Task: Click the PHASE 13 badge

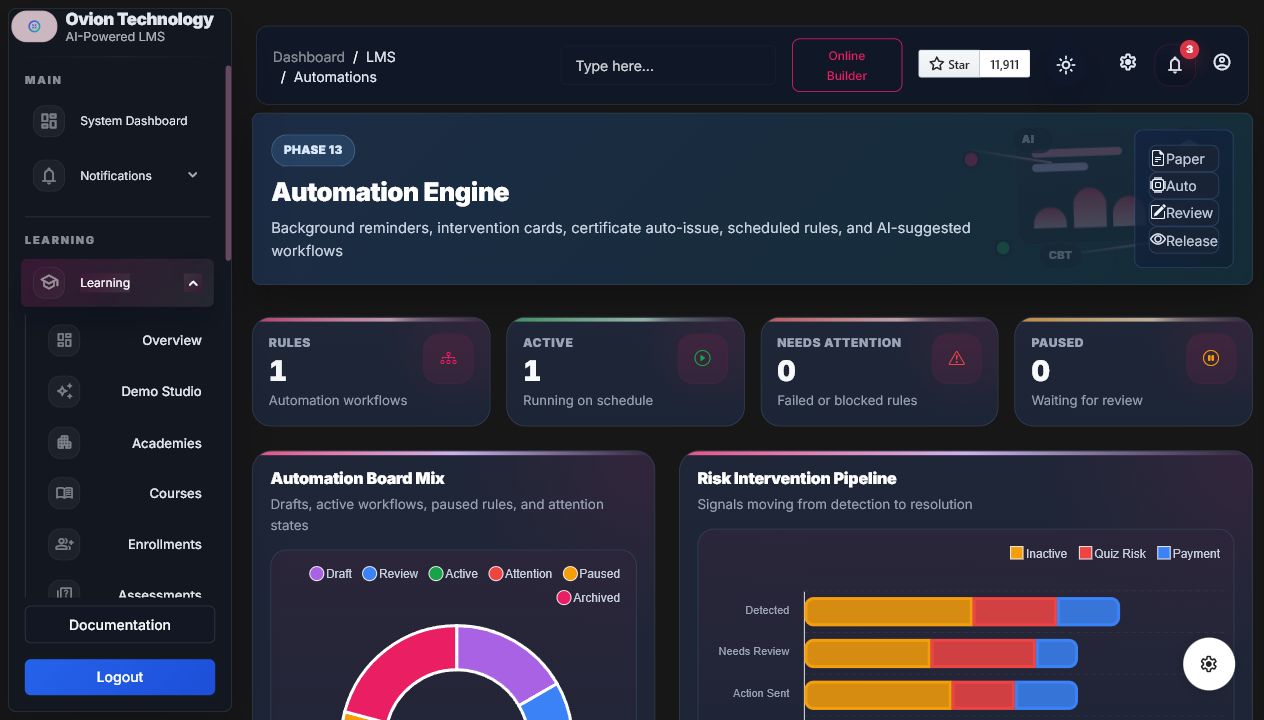Action: (313, 150)
